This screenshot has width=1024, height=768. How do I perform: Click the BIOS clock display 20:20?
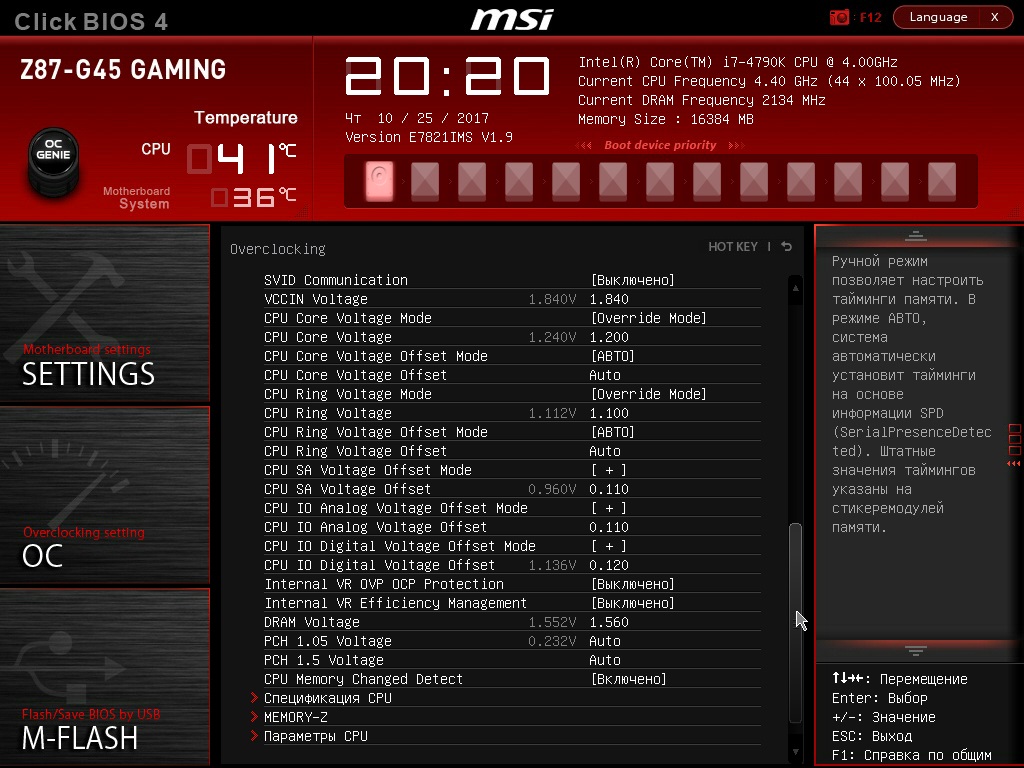click(447, 76)
